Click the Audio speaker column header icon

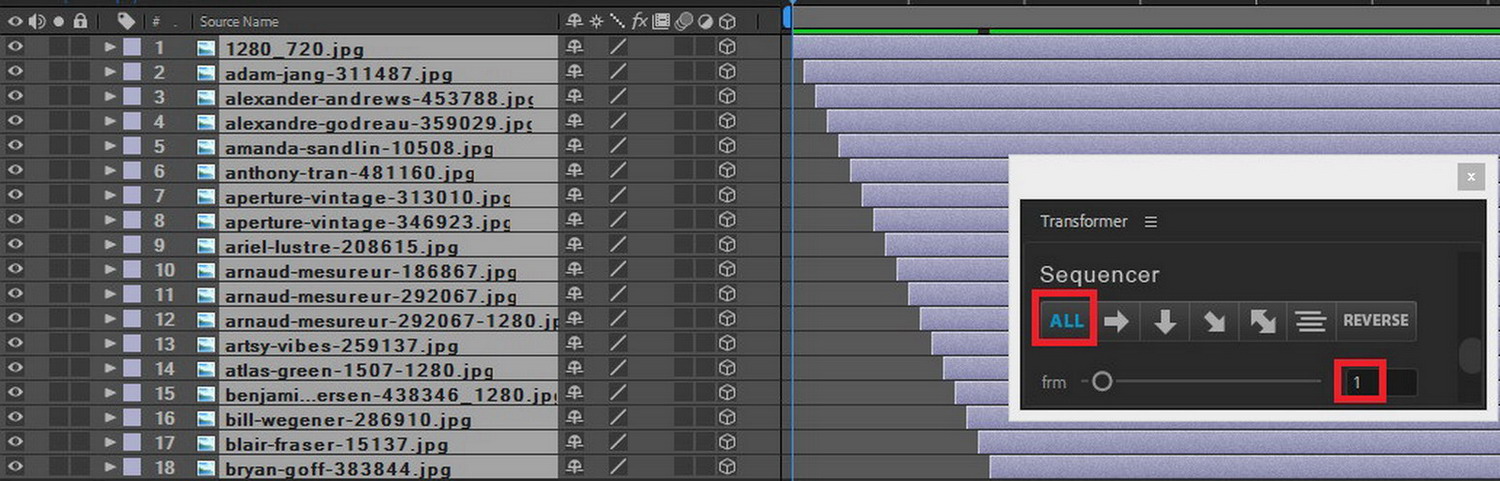tap(37, 21)
